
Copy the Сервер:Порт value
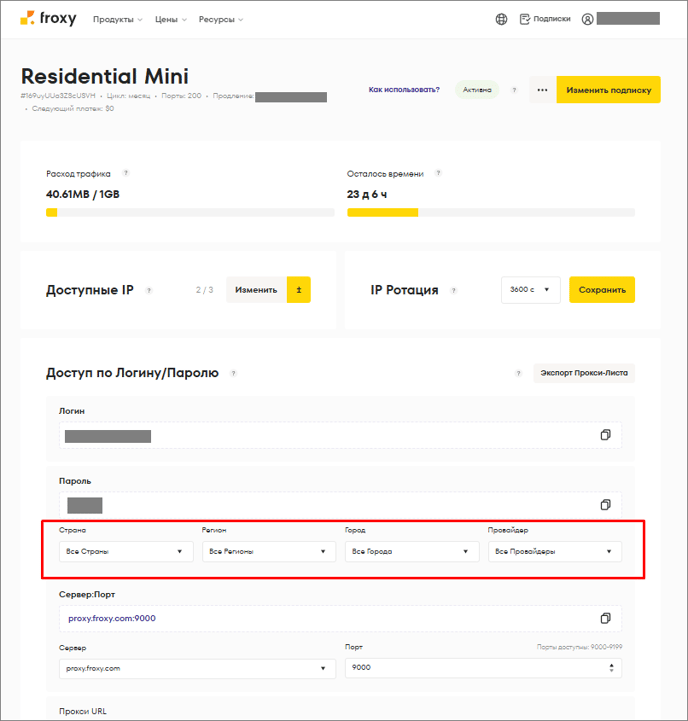point(606,618)
